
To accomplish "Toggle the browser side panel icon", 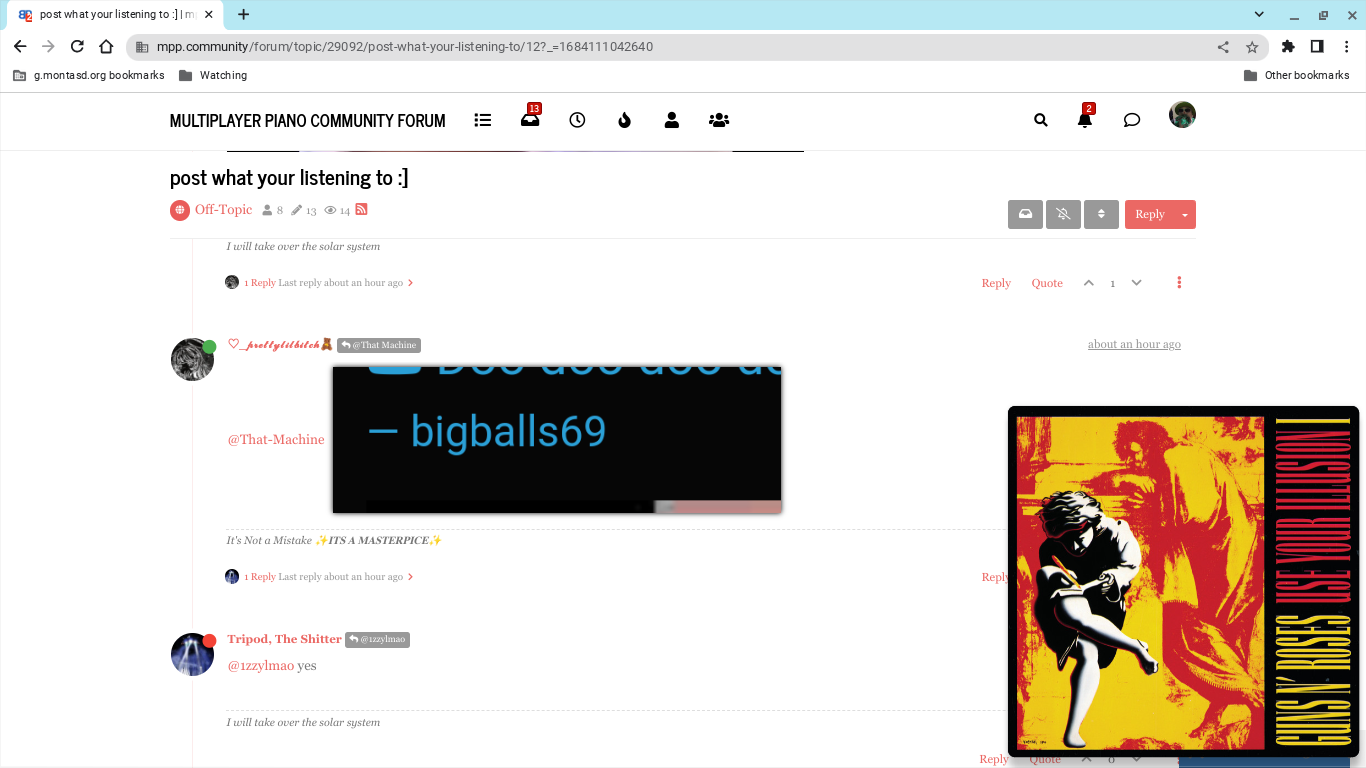I will (x=1317, y=46).
